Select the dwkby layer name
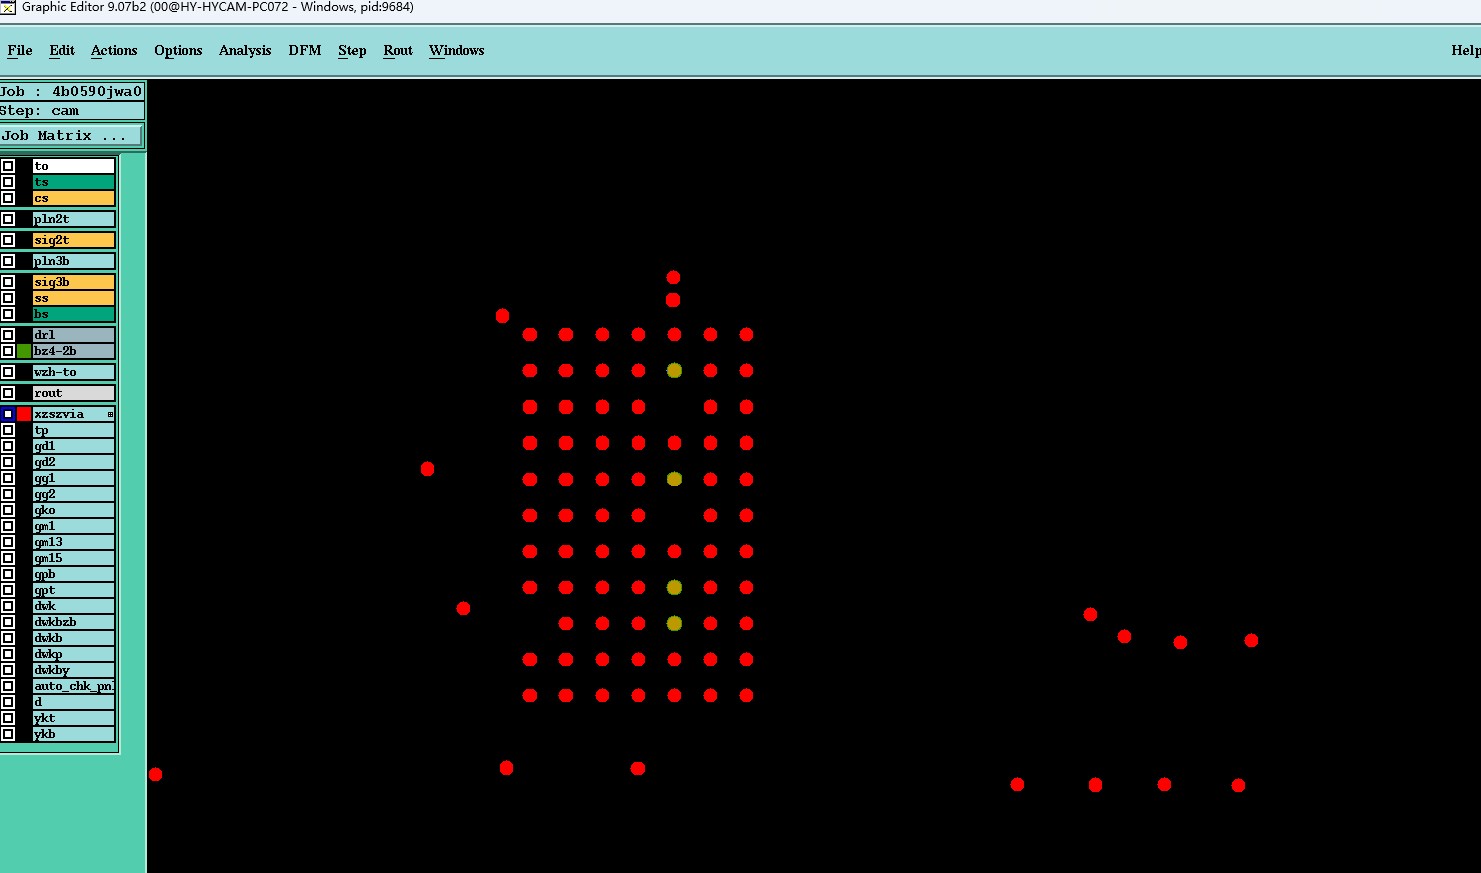This screenshot has width=1481, height=873. (74, 670)
